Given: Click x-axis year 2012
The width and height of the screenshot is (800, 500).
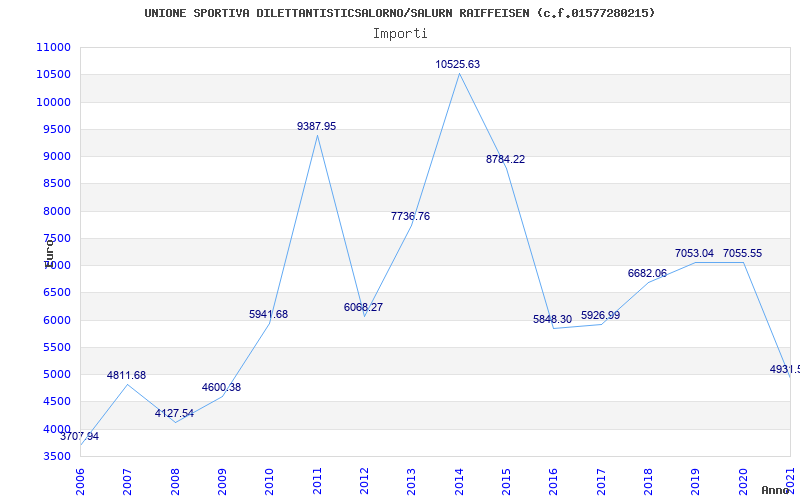Looking at the screenshot, I should click(x=364, y=482).
